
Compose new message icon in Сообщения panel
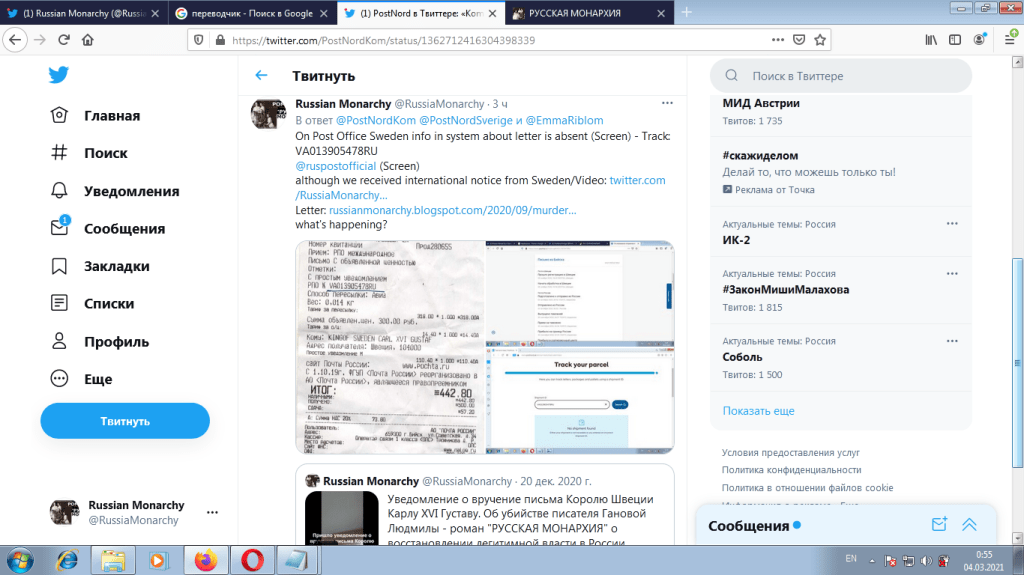[x=938, y=525]
